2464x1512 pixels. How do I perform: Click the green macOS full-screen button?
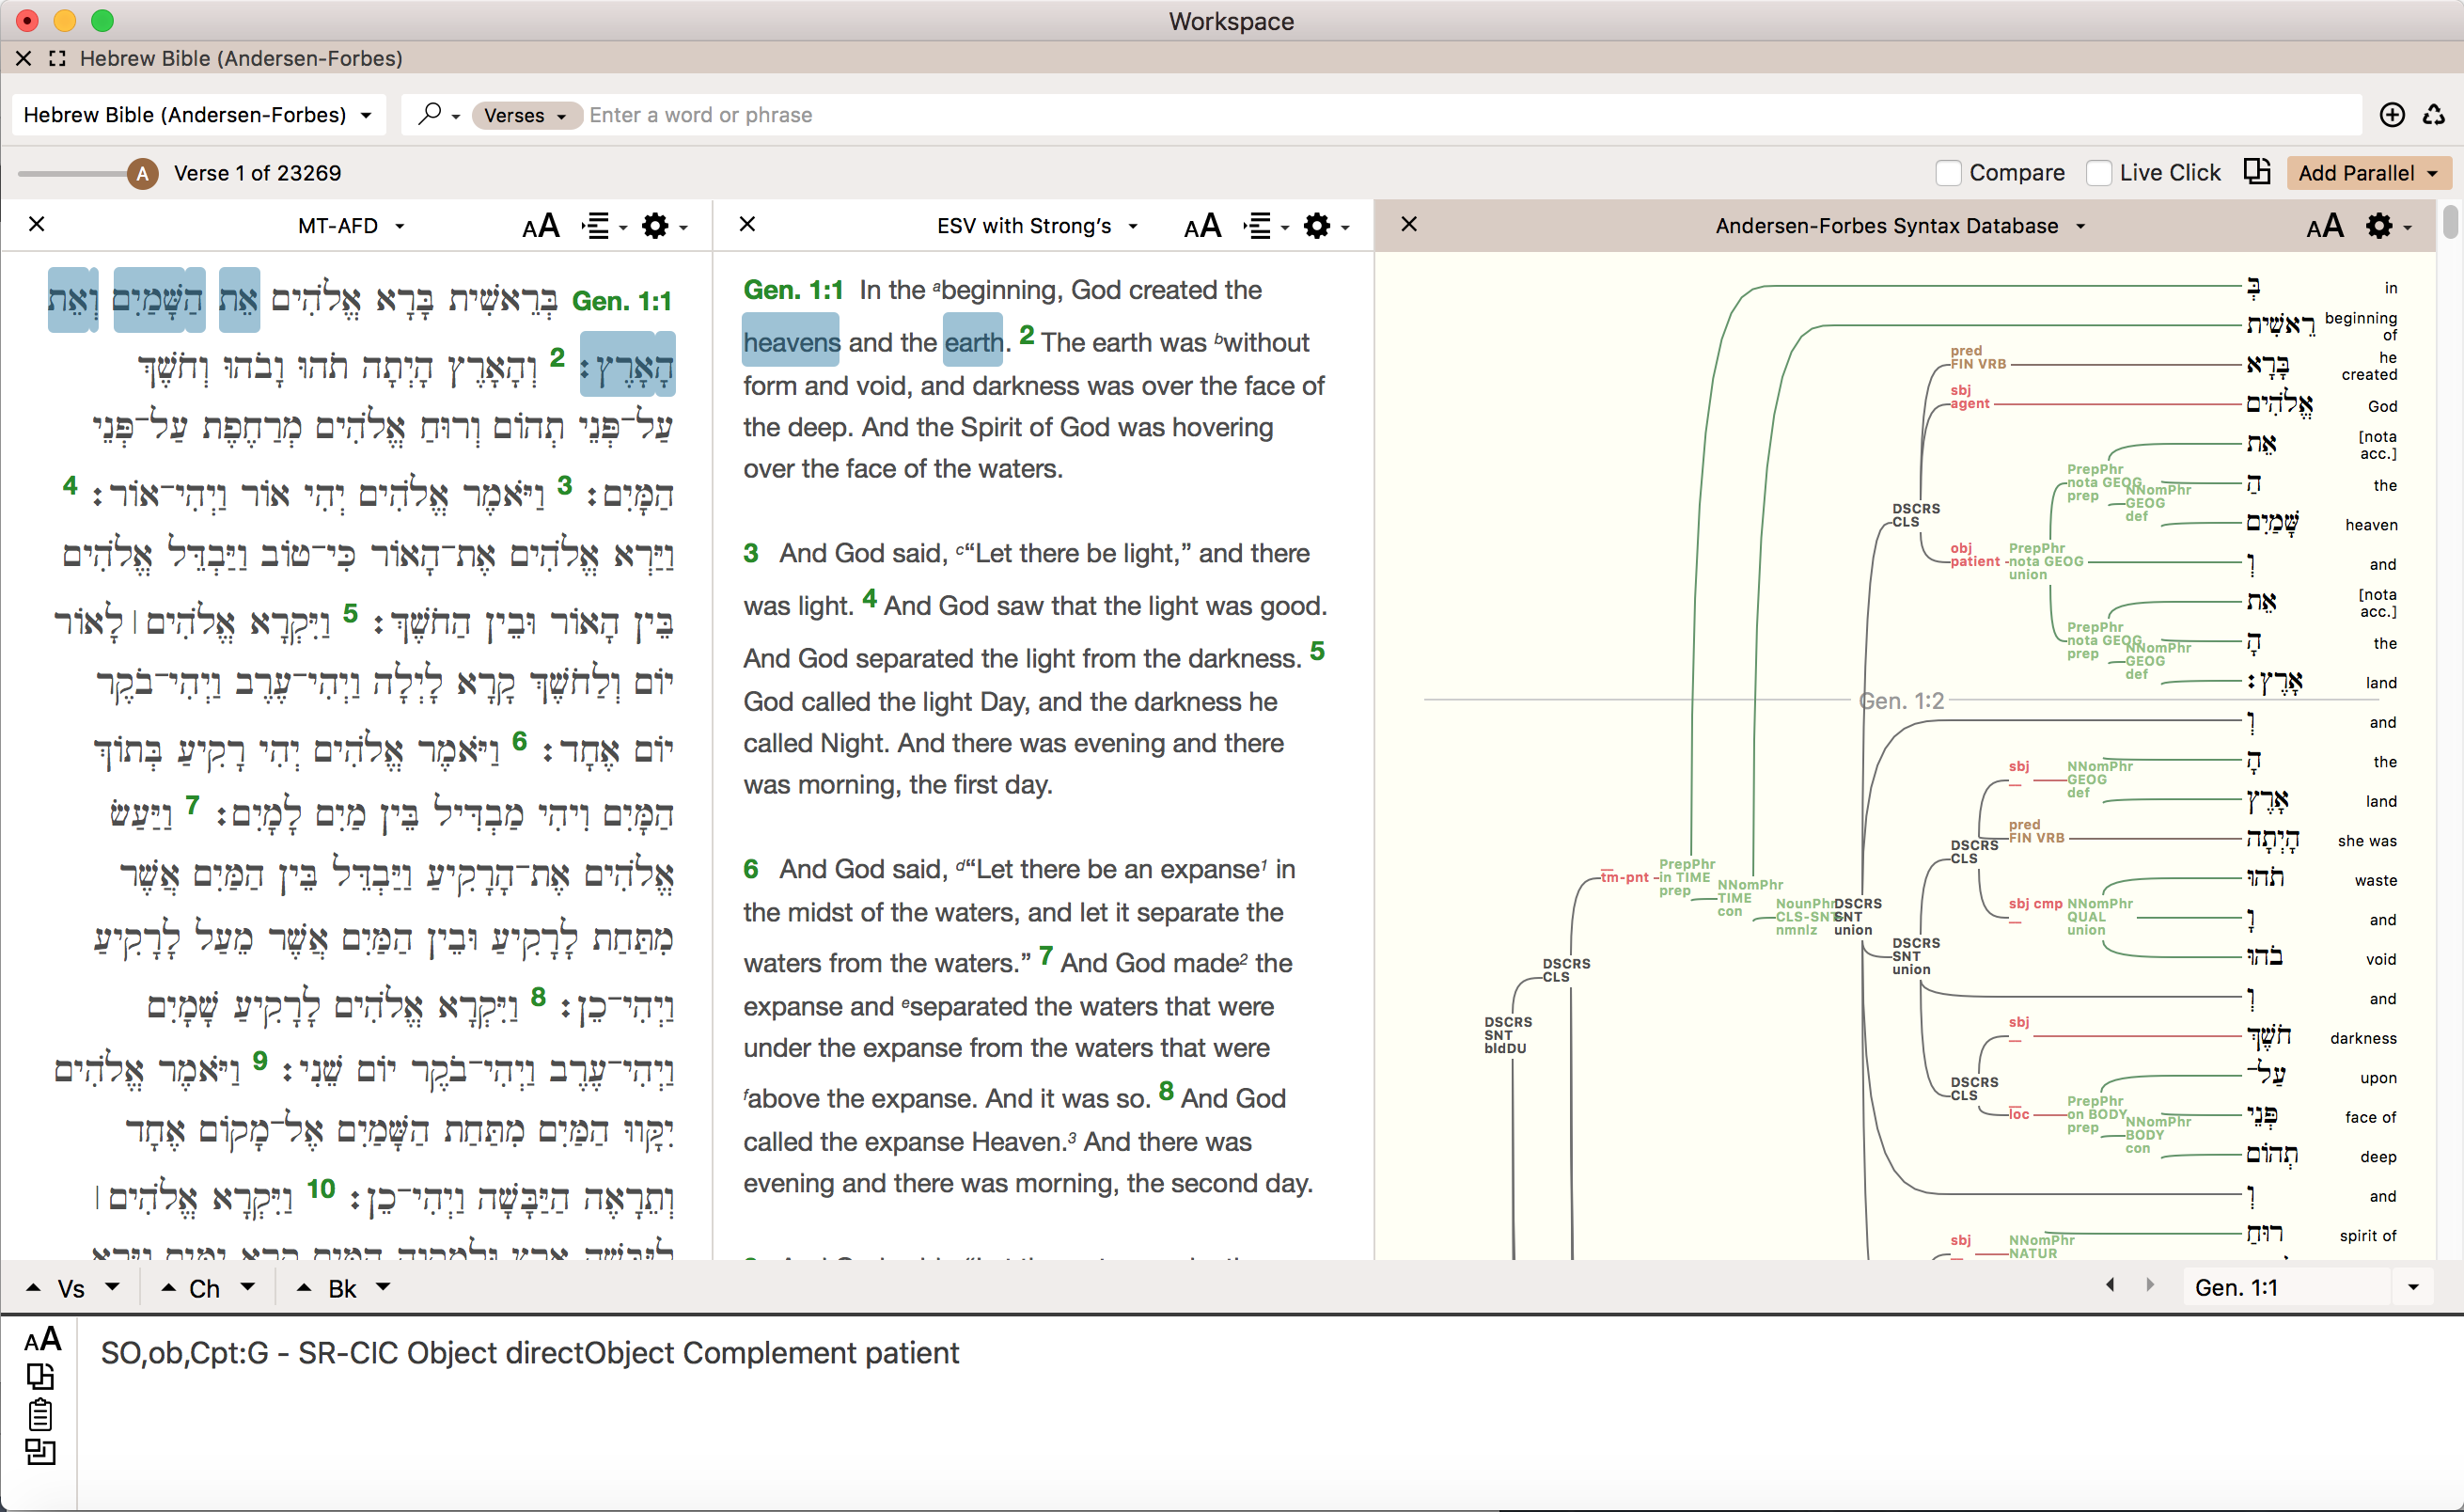coord(103,20)
